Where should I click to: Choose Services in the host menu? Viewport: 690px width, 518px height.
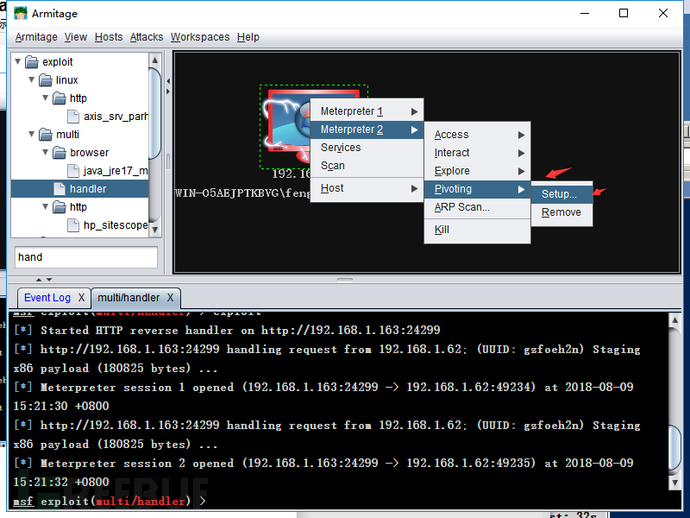click(x=367, y=147)
